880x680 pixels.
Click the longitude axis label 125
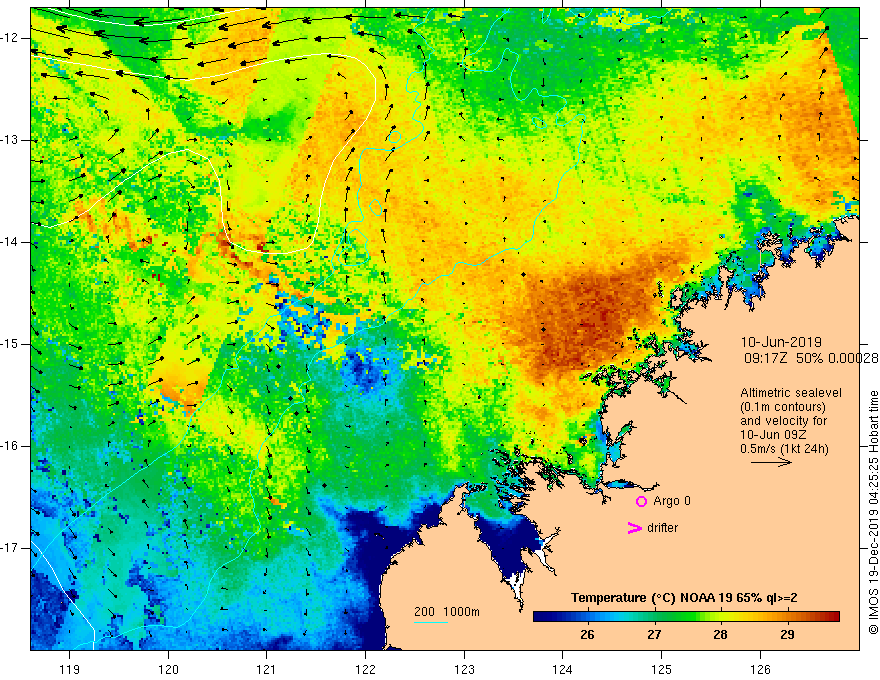pyautogui.click(x=662, y=669)
